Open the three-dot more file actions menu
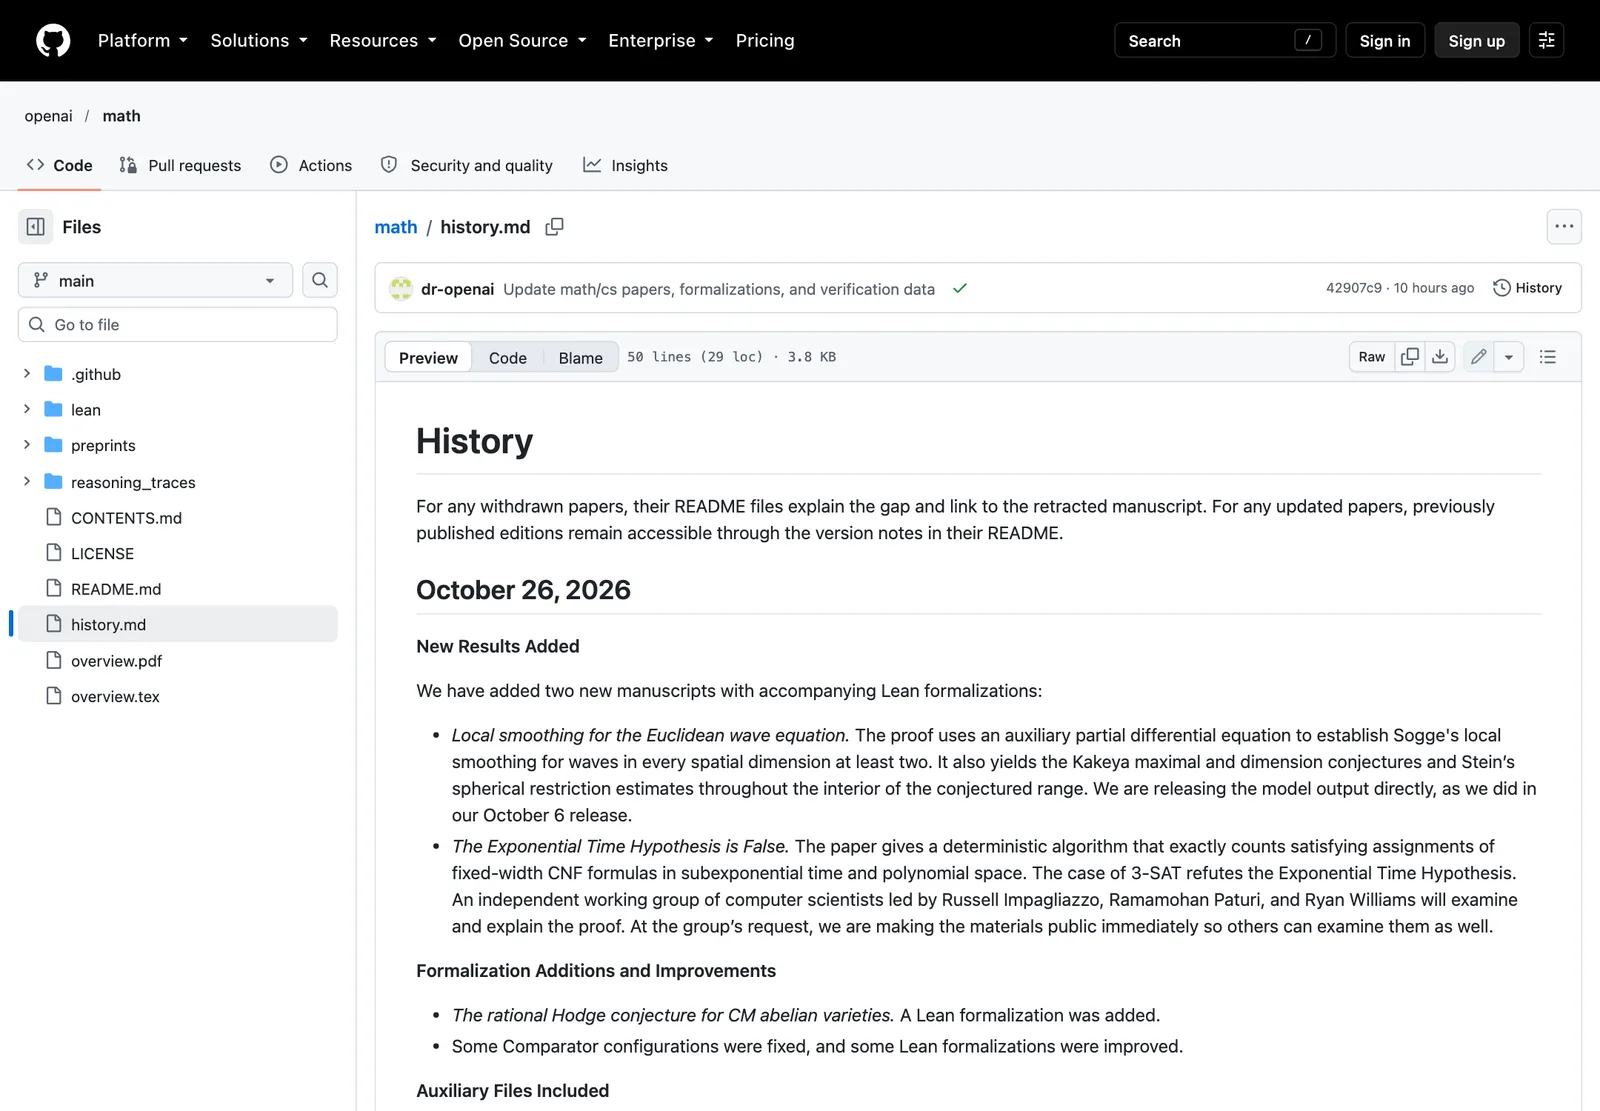 [x=1564, y=227]
